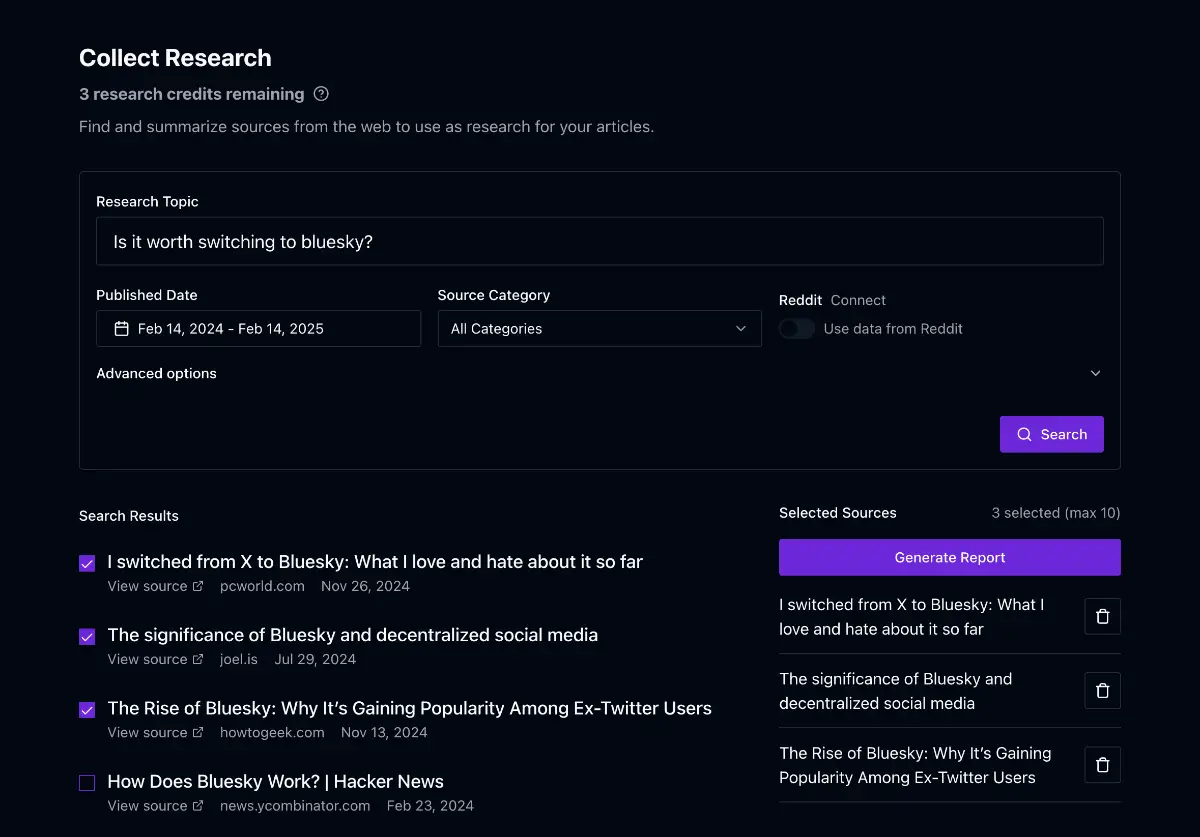This screenshot has height=837, width=1200.
Task: Open external link icon next to news.ycombinator.com
Action: (198, 806)
